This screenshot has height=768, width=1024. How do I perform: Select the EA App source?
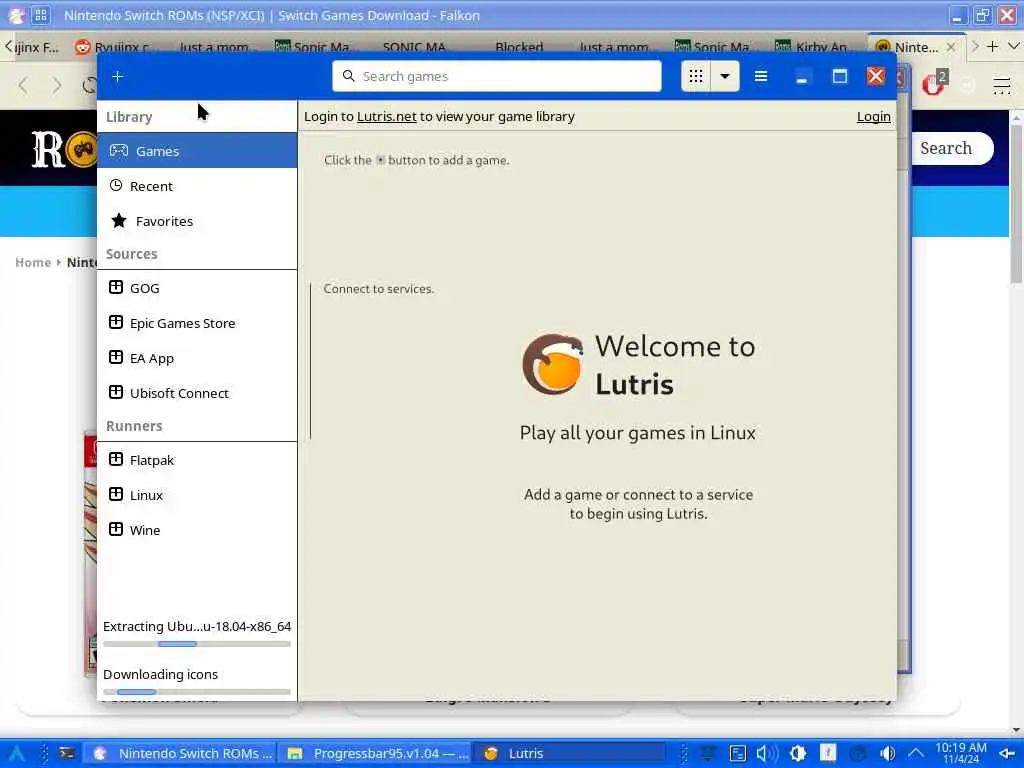click(197, 359)
